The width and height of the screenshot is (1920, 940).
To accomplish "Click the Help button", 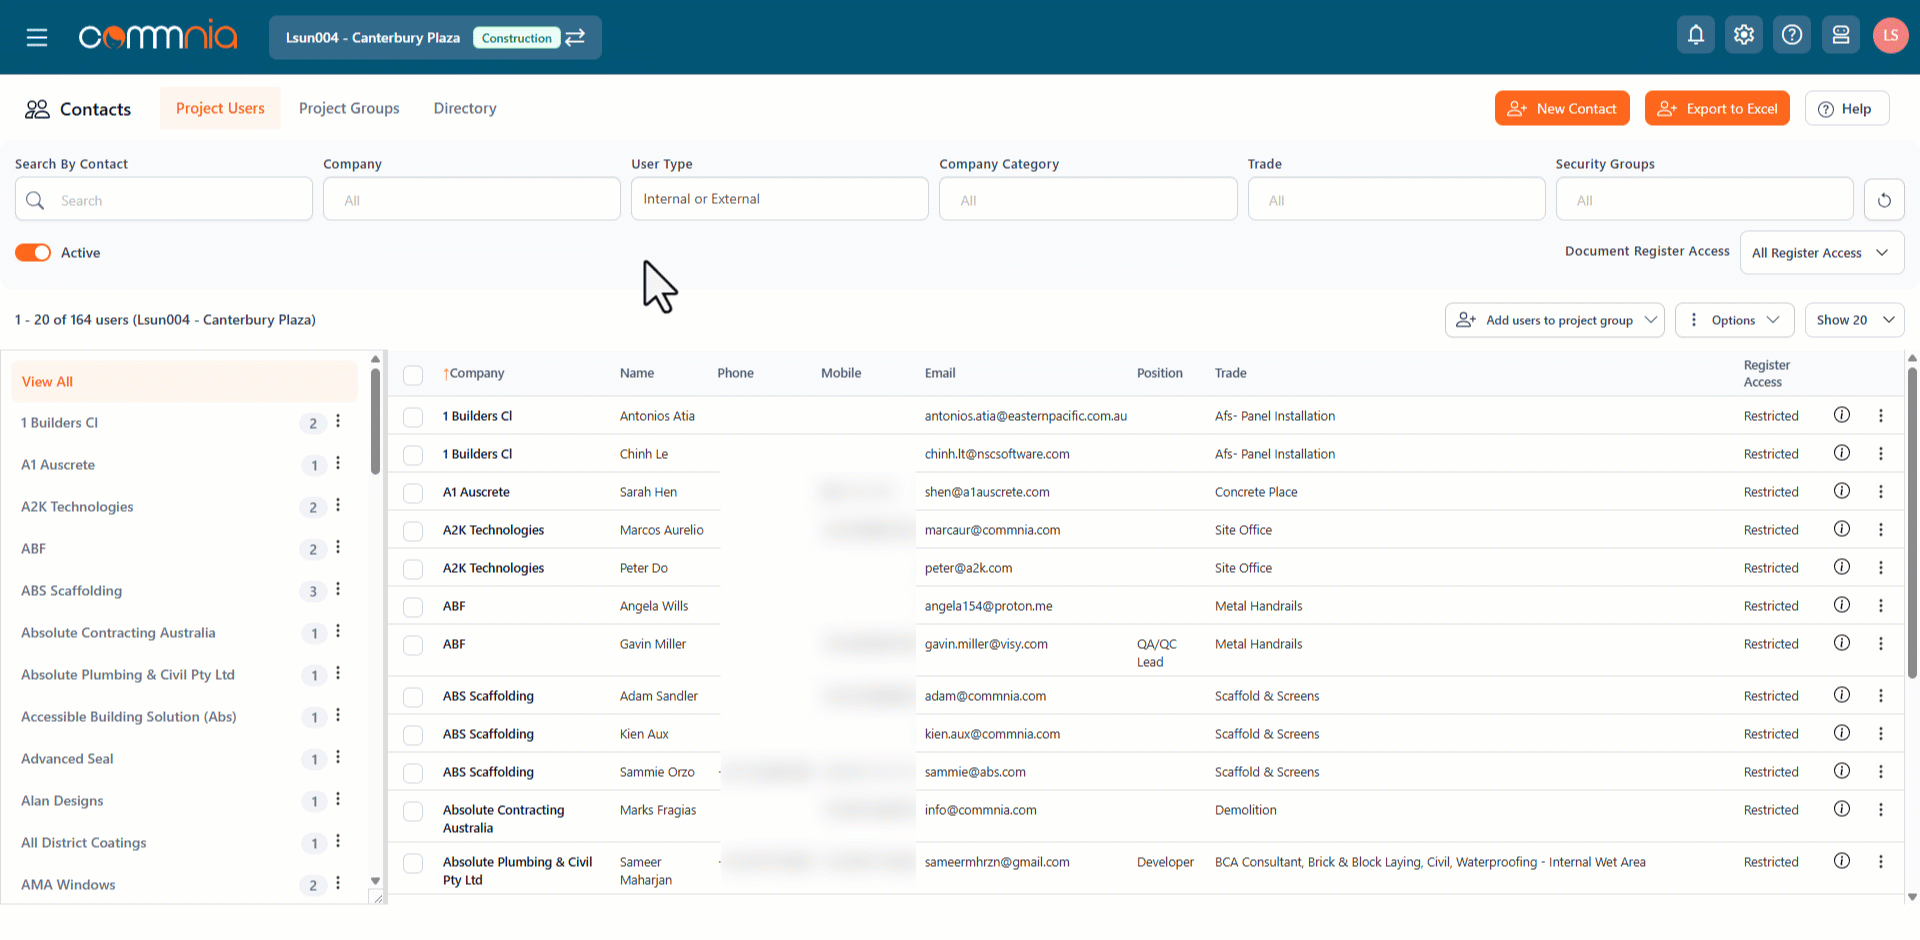I will pos(1847,108).
